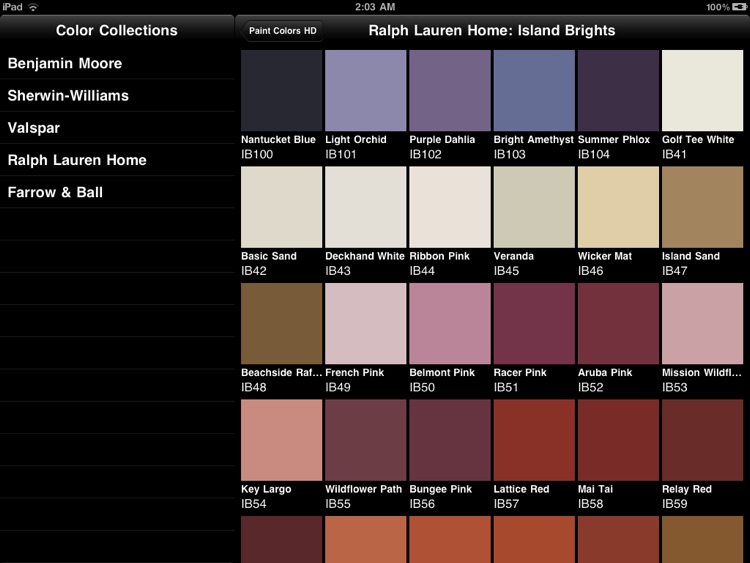
Task: Pick the French Pink swatch
Action: point(366,323)
